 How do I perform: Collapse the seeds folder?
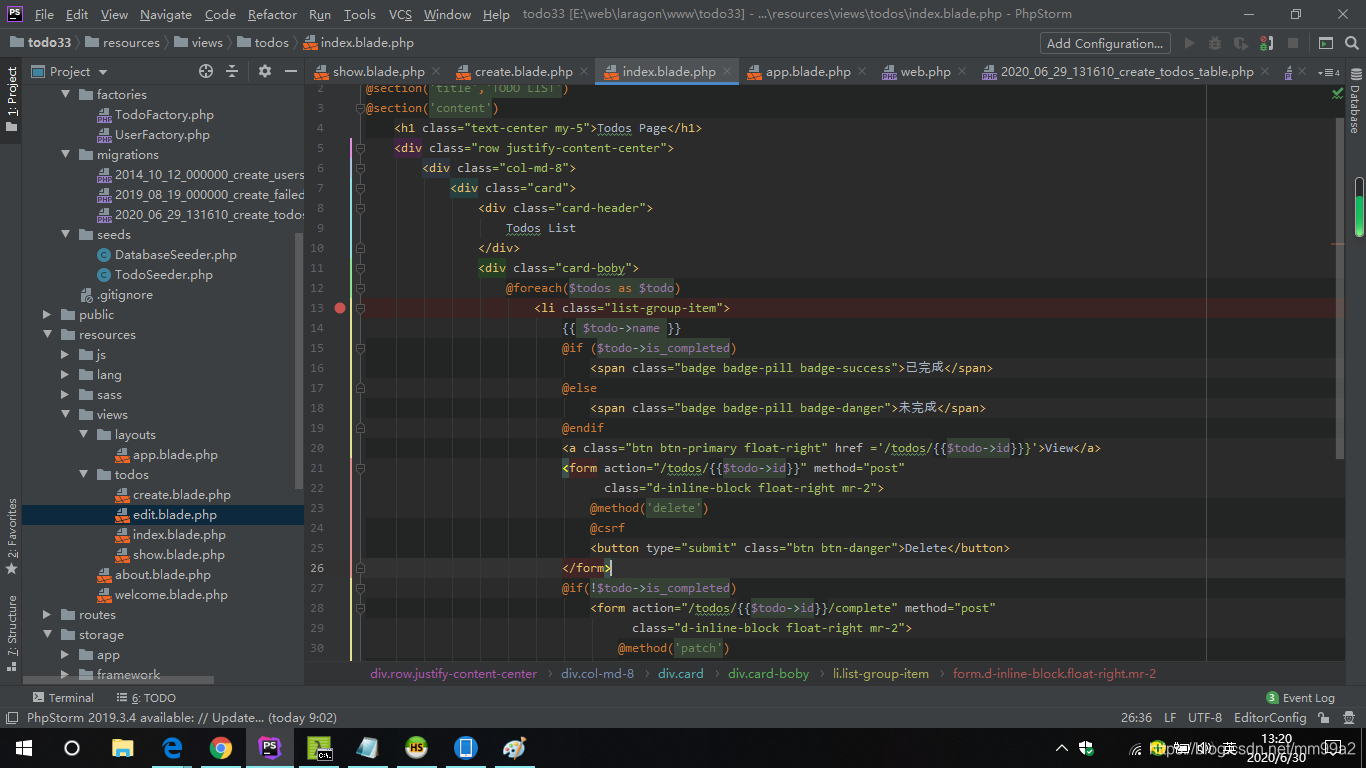(x=66, y=234)
